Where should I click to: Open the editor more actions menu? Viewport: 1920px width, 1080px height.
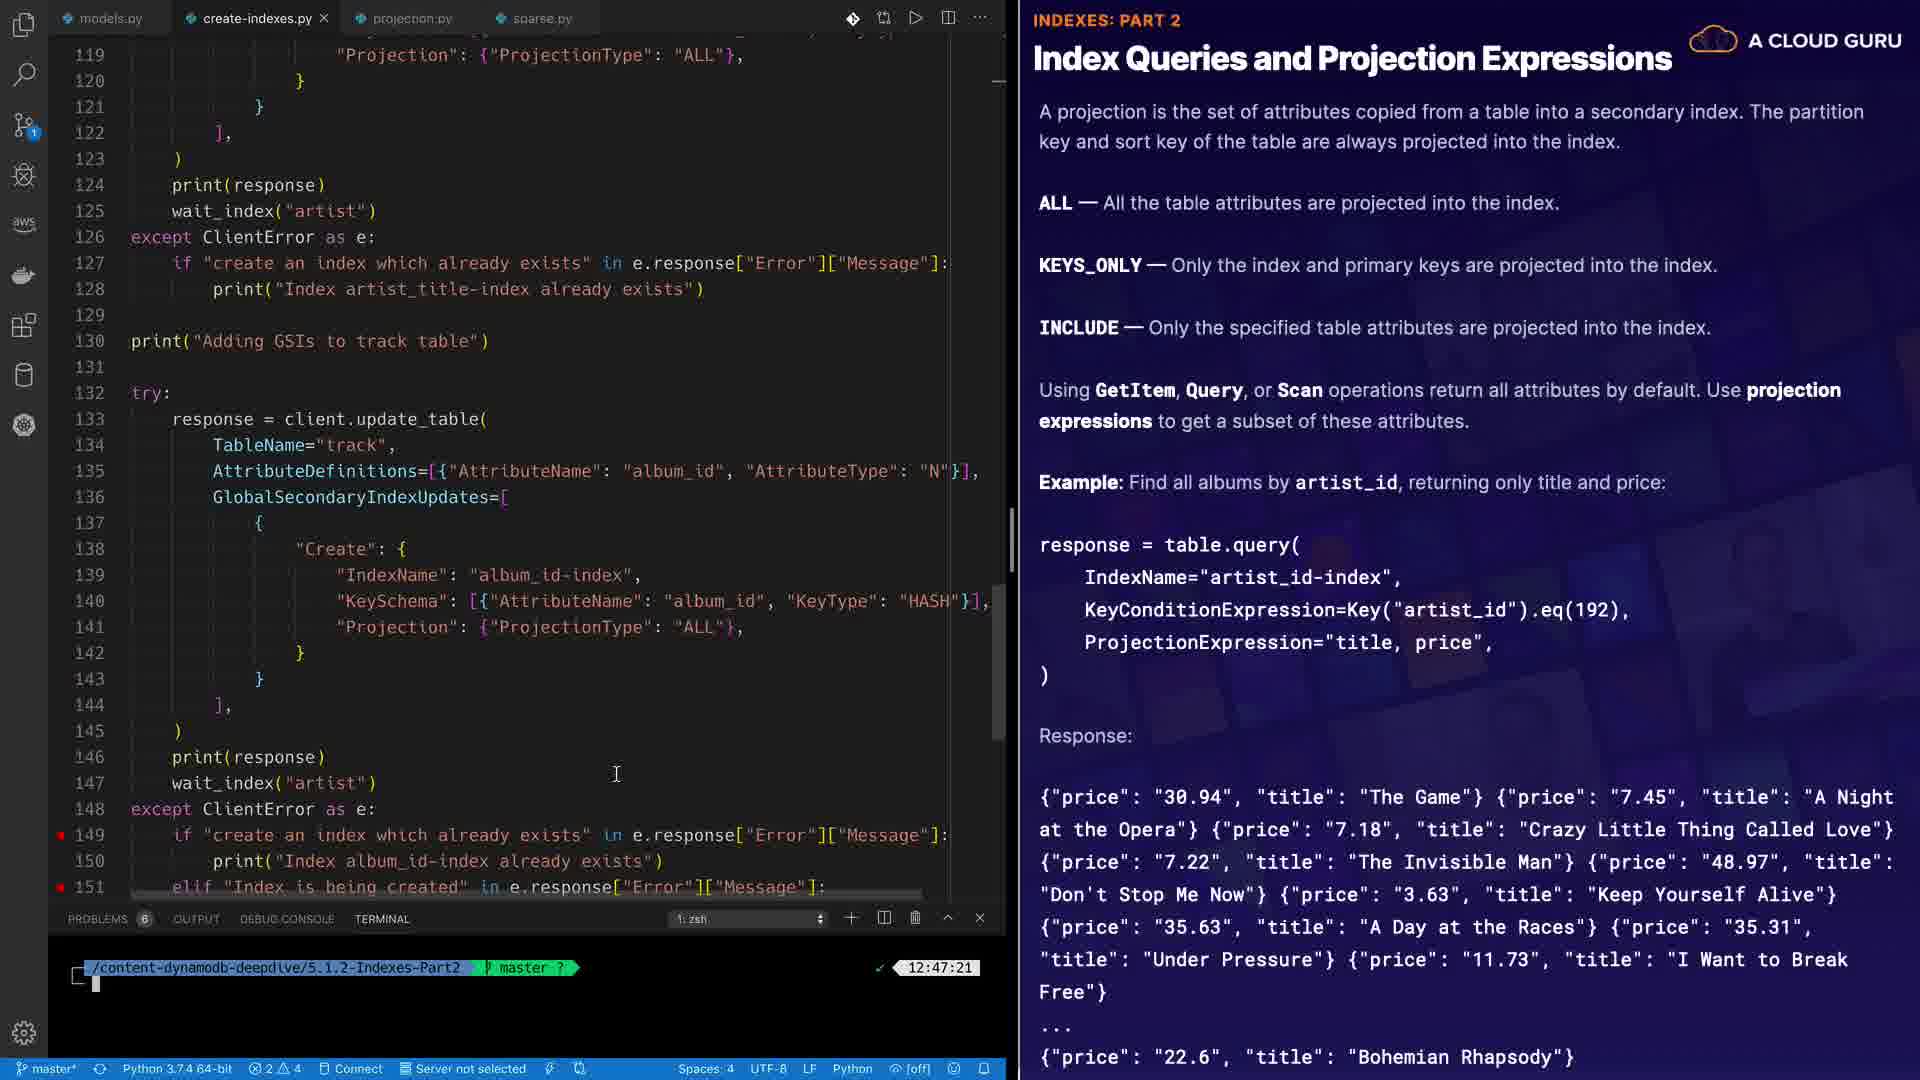point(980,18)
